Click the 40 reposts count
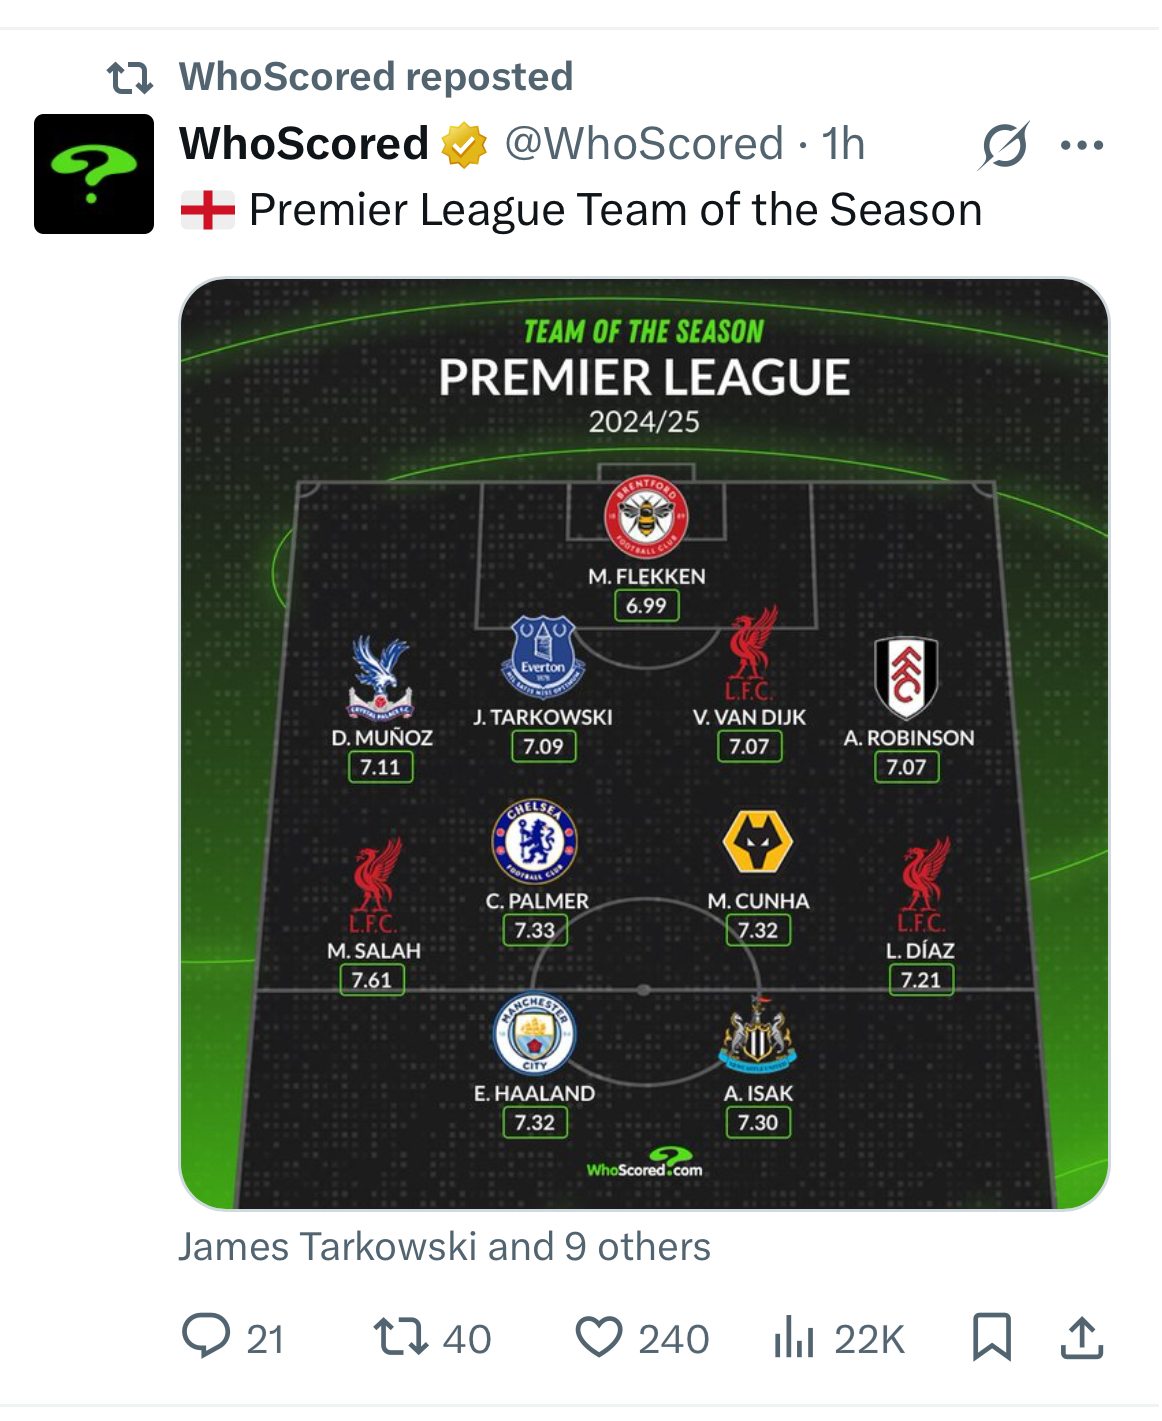This screenshot has width=1162, height=1421. pos(467,1339)
